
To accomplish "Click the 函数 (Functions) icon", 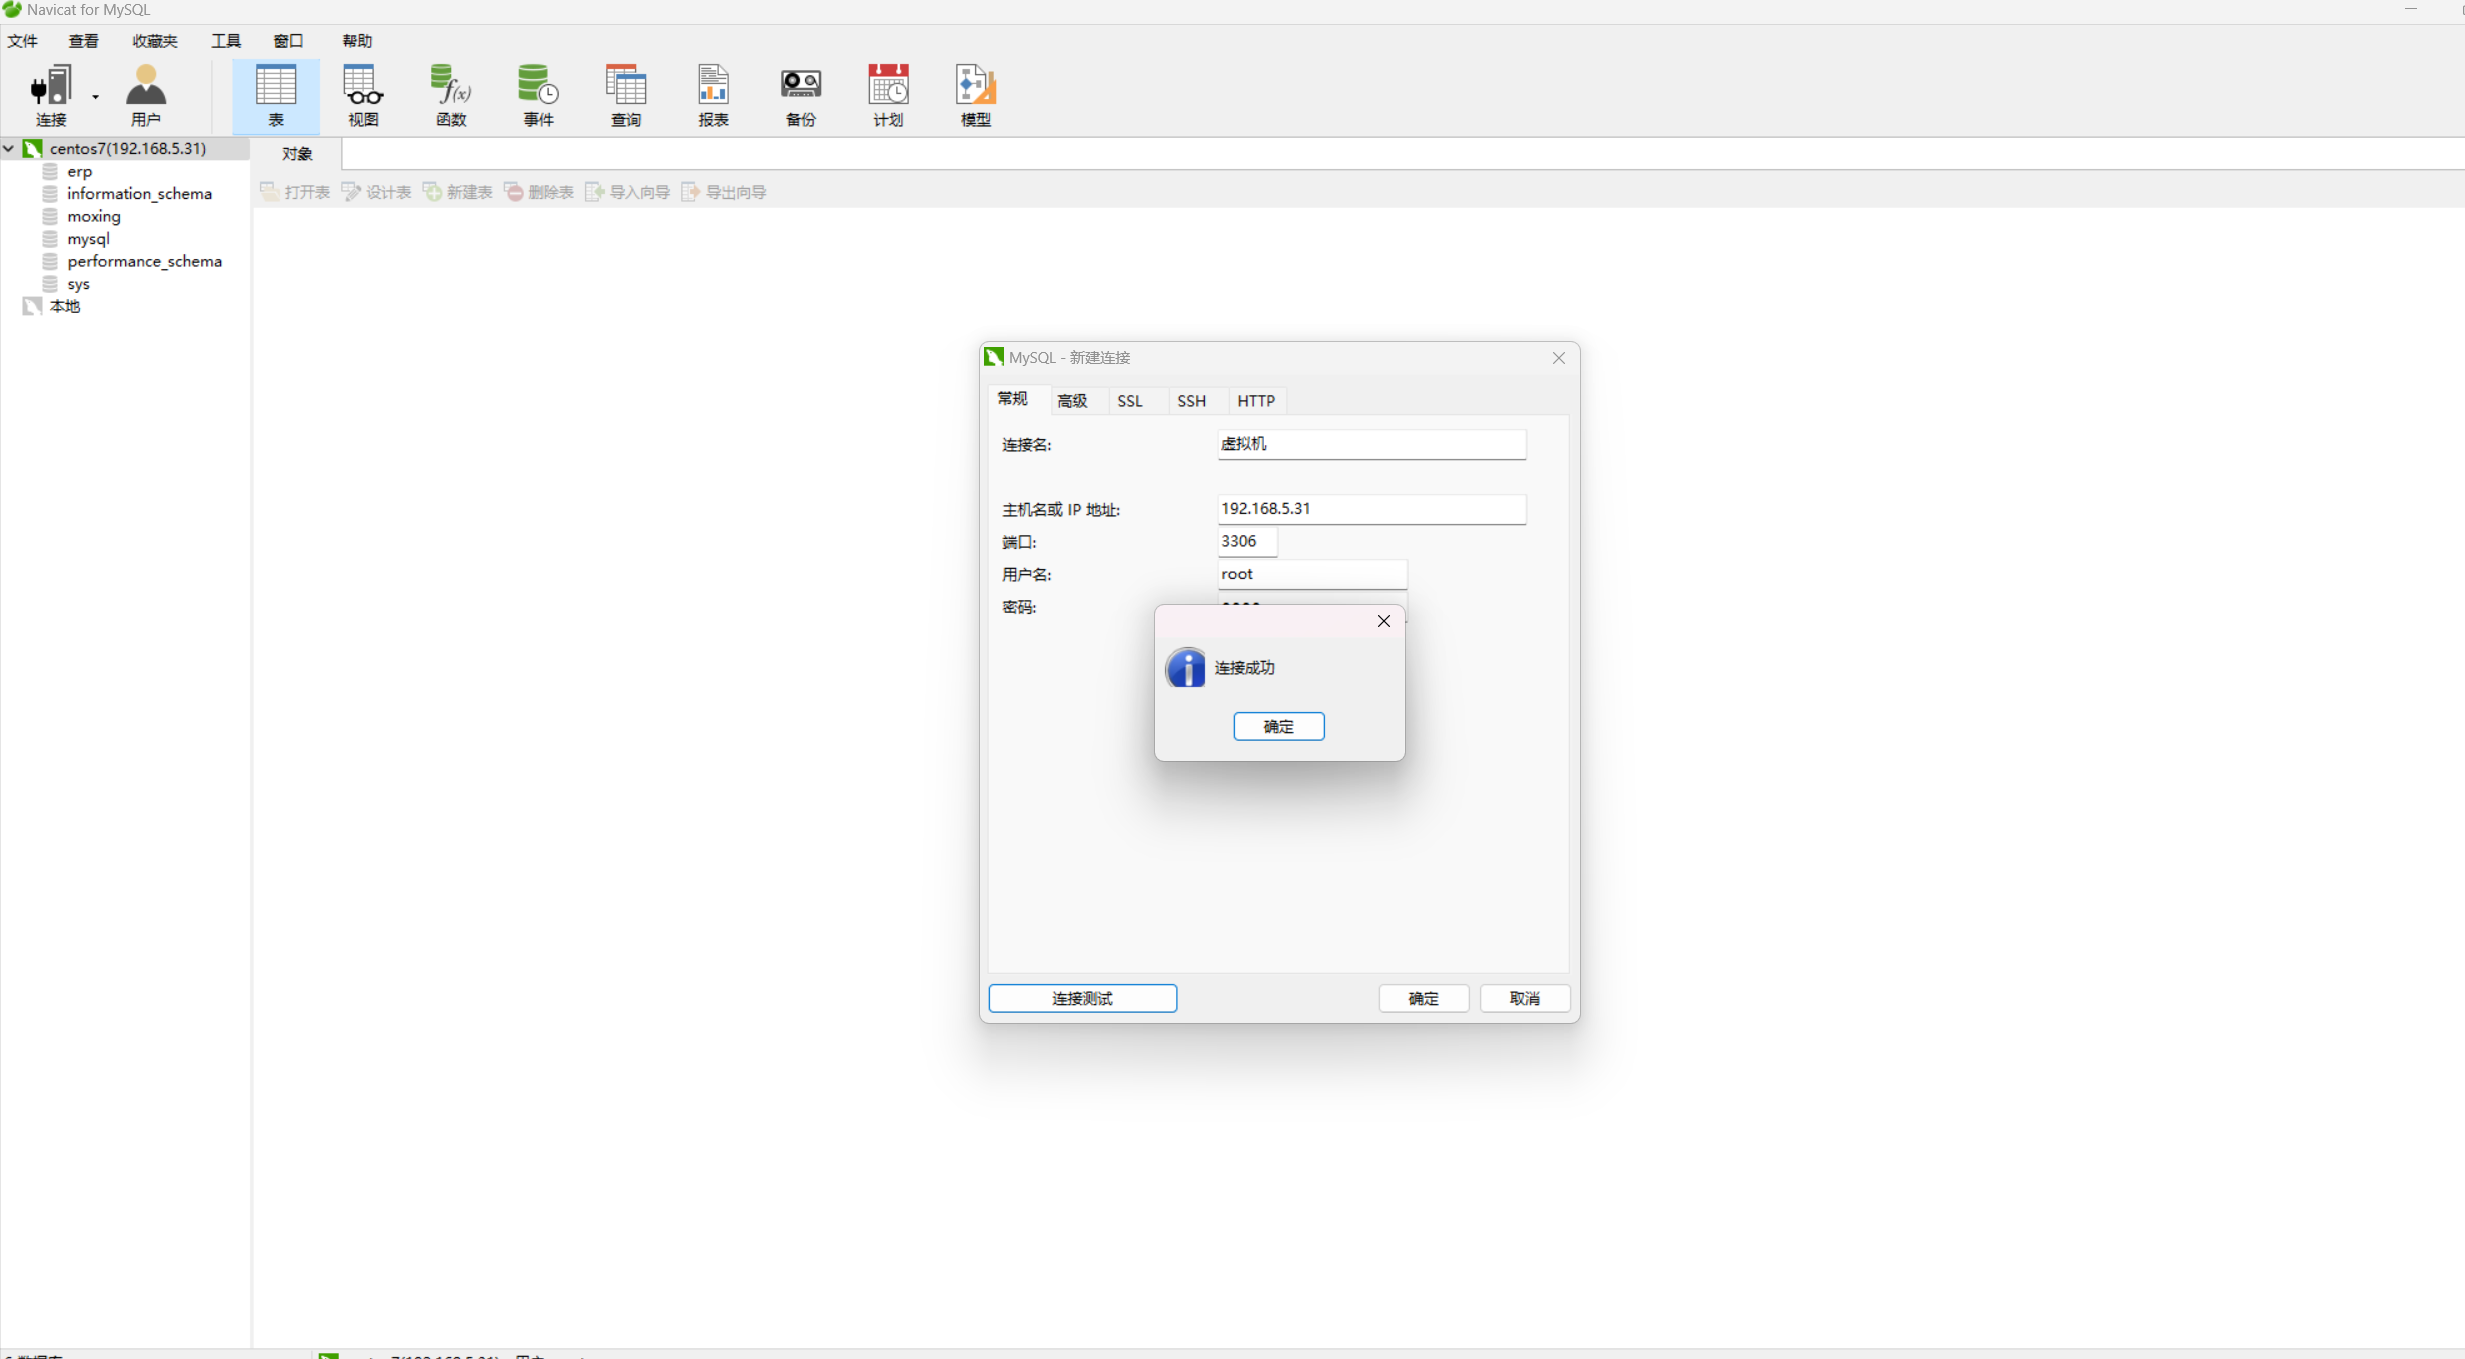I will 450,95.
